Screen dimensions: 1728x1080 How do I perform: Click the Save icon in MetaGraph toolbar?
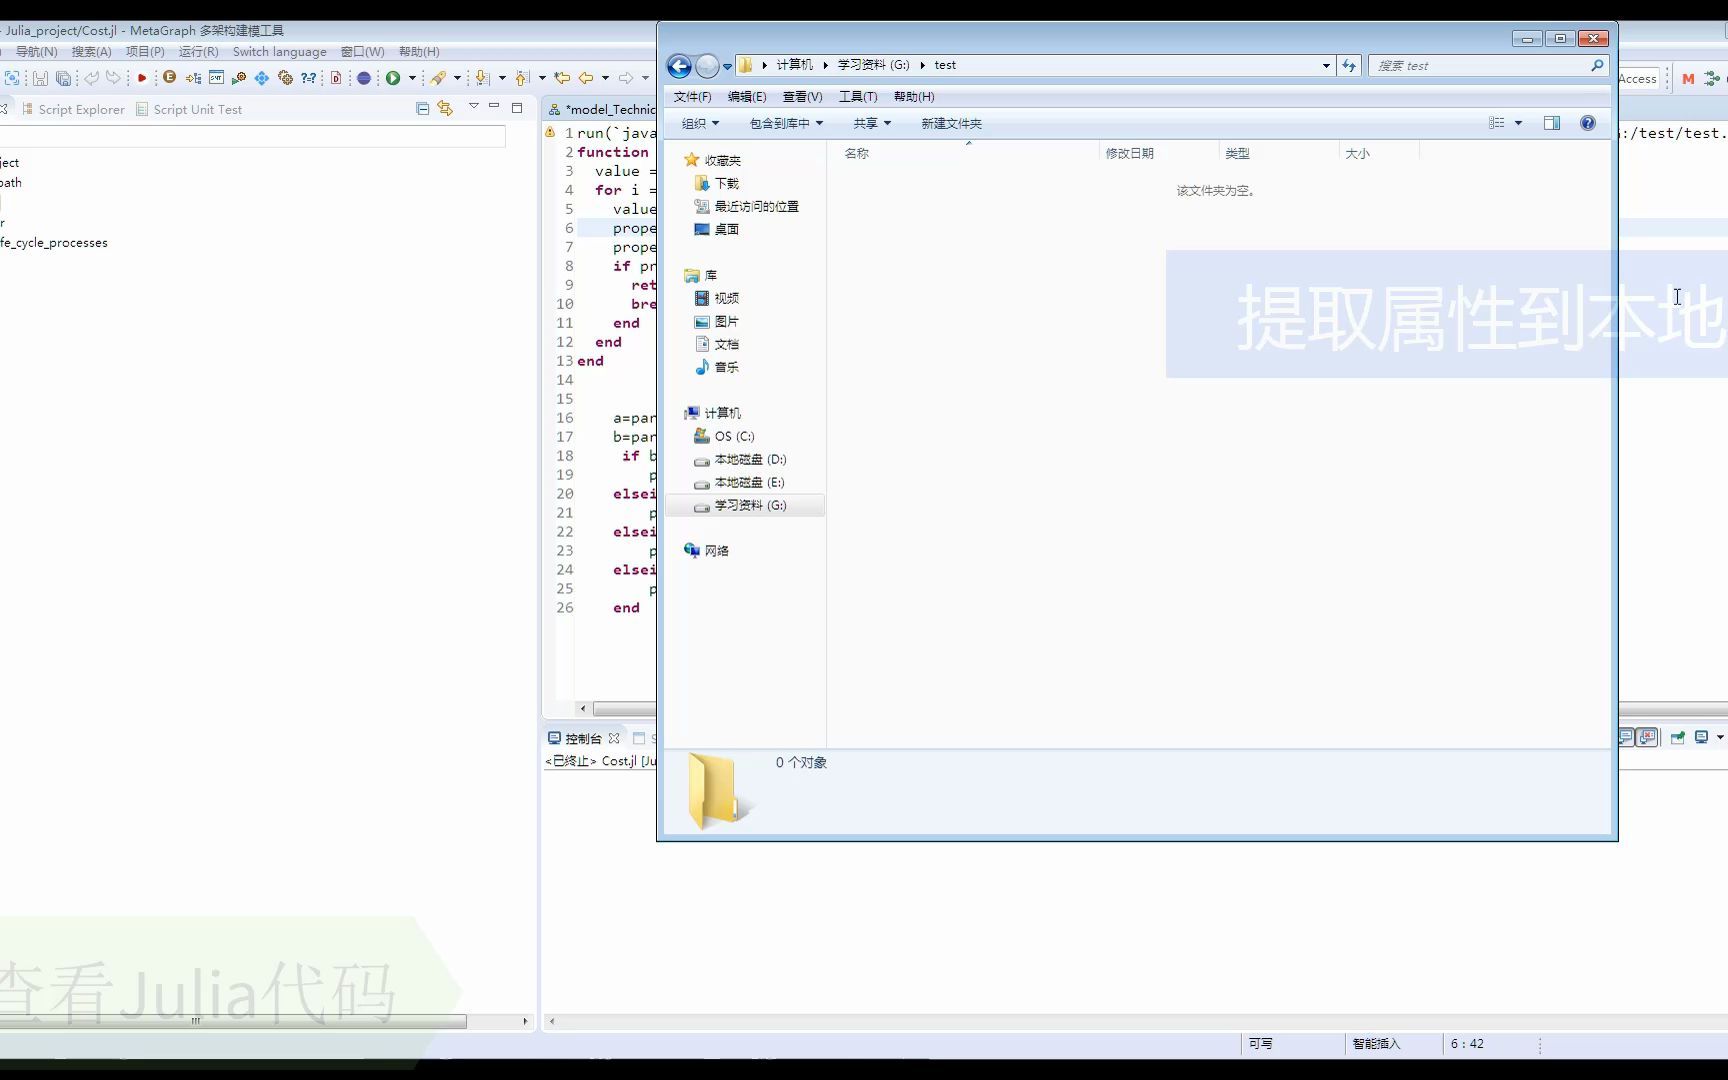pos(40,78)
